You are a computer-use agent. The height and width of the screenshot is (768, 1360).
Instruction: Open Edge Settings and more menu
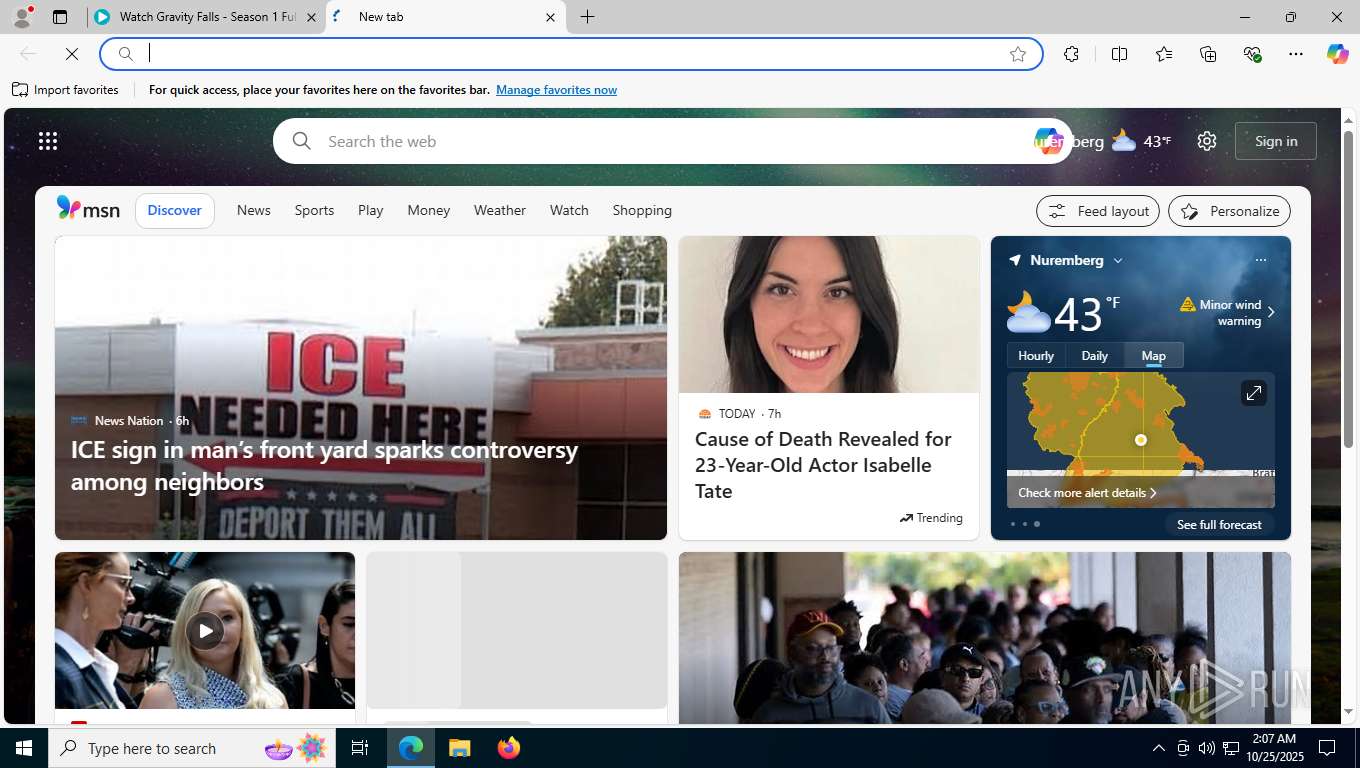(x=1296, y=54)
